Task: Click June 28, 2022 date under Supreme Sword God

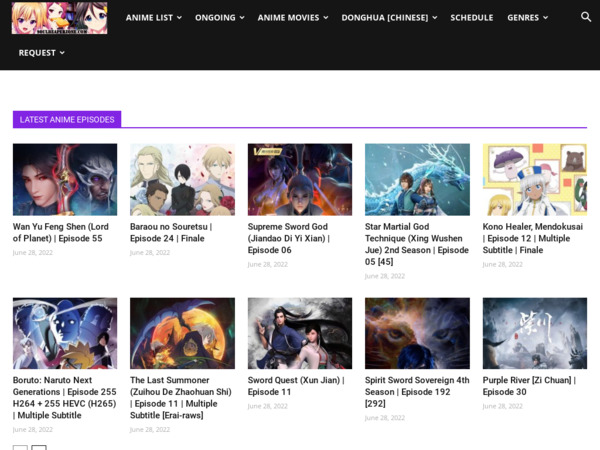Action: point(267,264)
